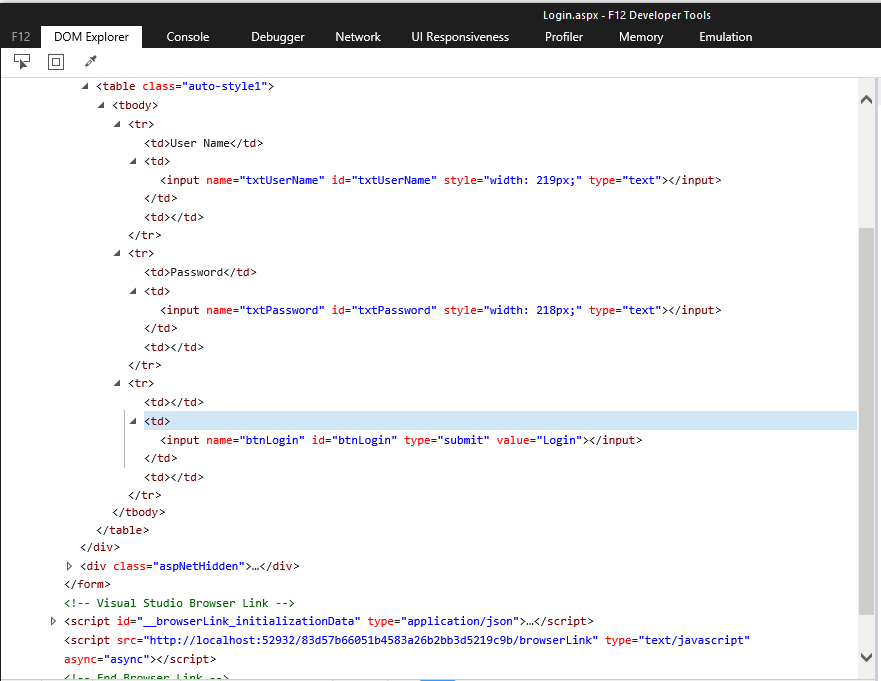Activate the Select element tool

[22, 62]
